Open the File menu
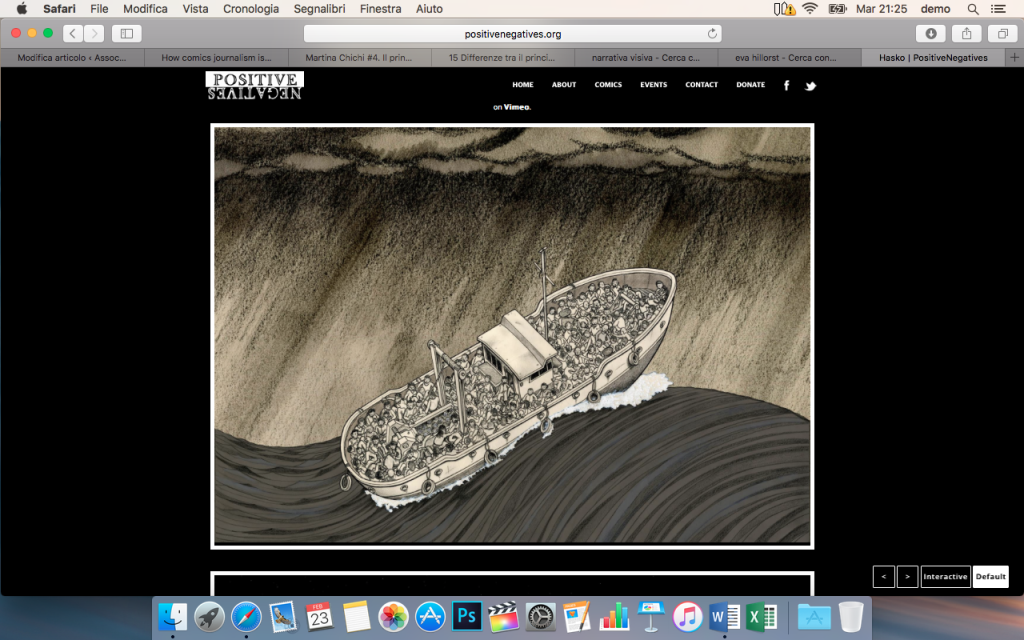Screen dimensions: 1024x640 click(x=99, y=8)
